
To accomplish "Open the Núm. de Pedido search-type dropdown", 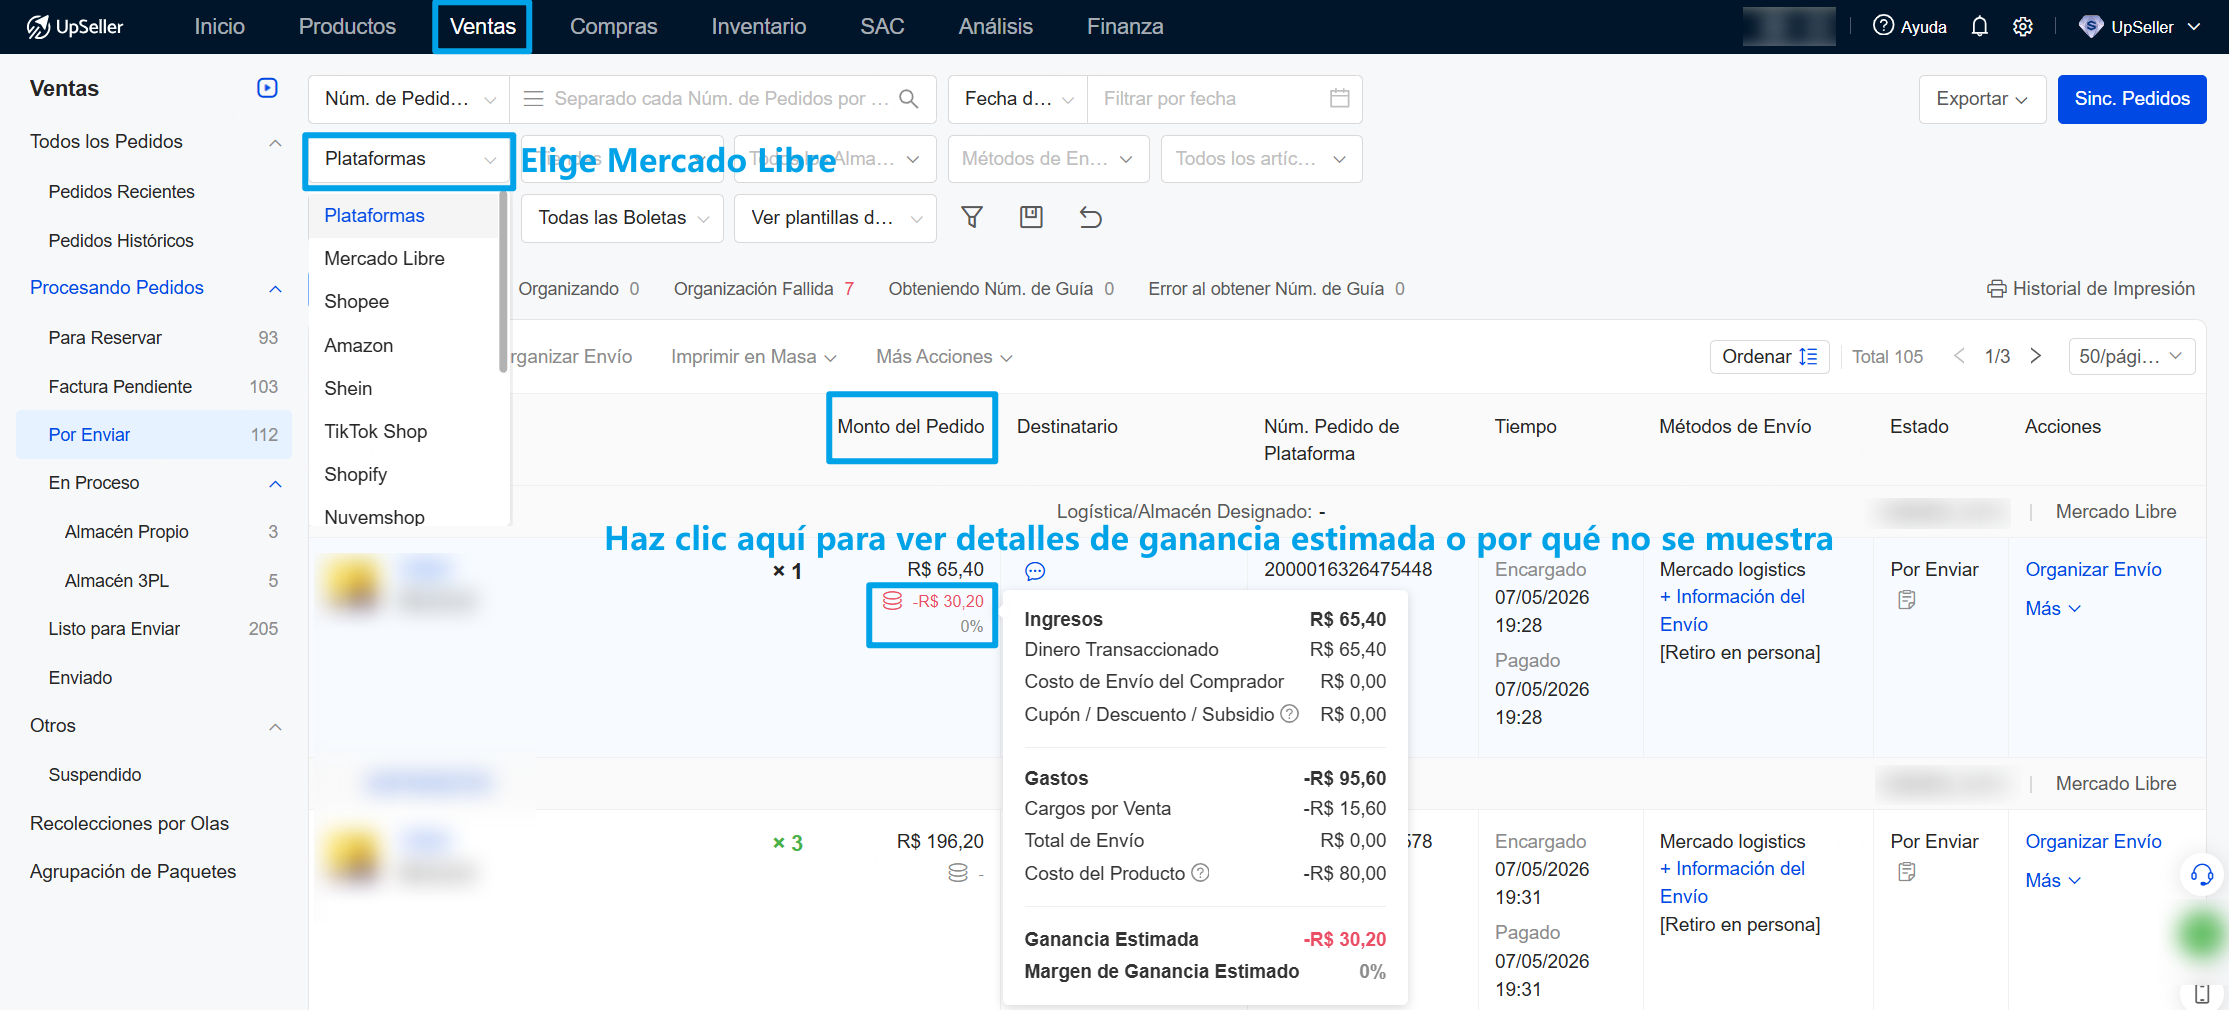I will (409, 99).
